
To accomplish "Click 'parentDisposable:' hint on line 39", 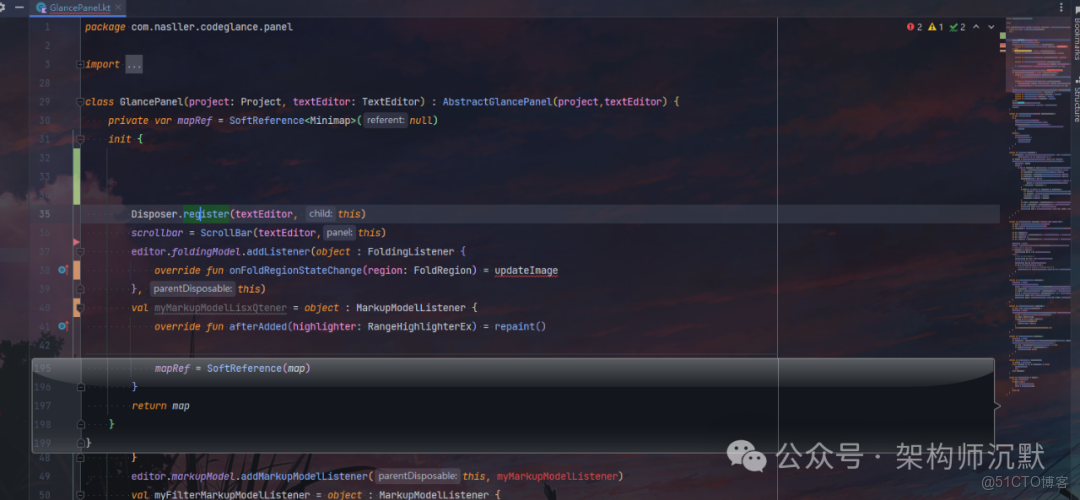I will [192, 289].
